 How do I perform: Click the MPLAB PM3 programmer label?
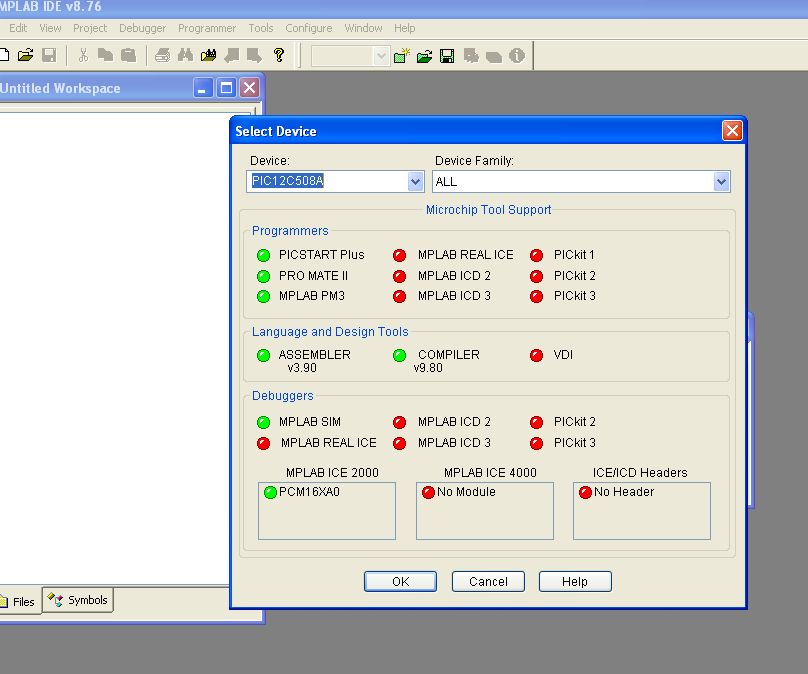pos(311,296)
